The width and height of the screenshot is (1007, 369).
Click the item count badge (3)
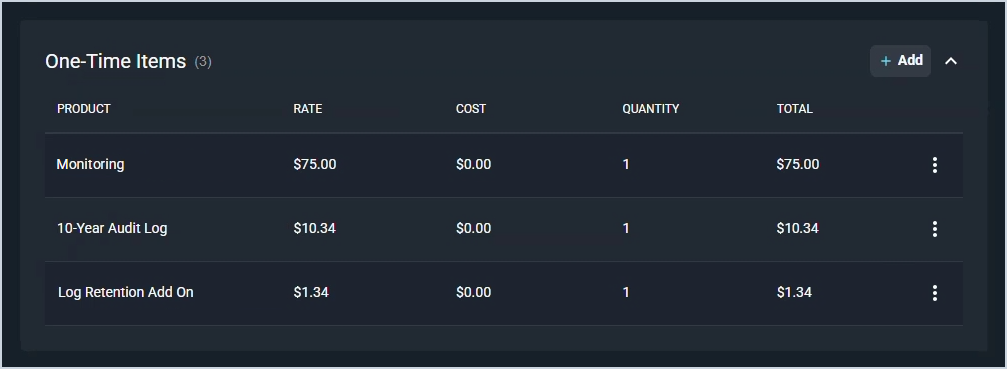[x=203, y=62]
